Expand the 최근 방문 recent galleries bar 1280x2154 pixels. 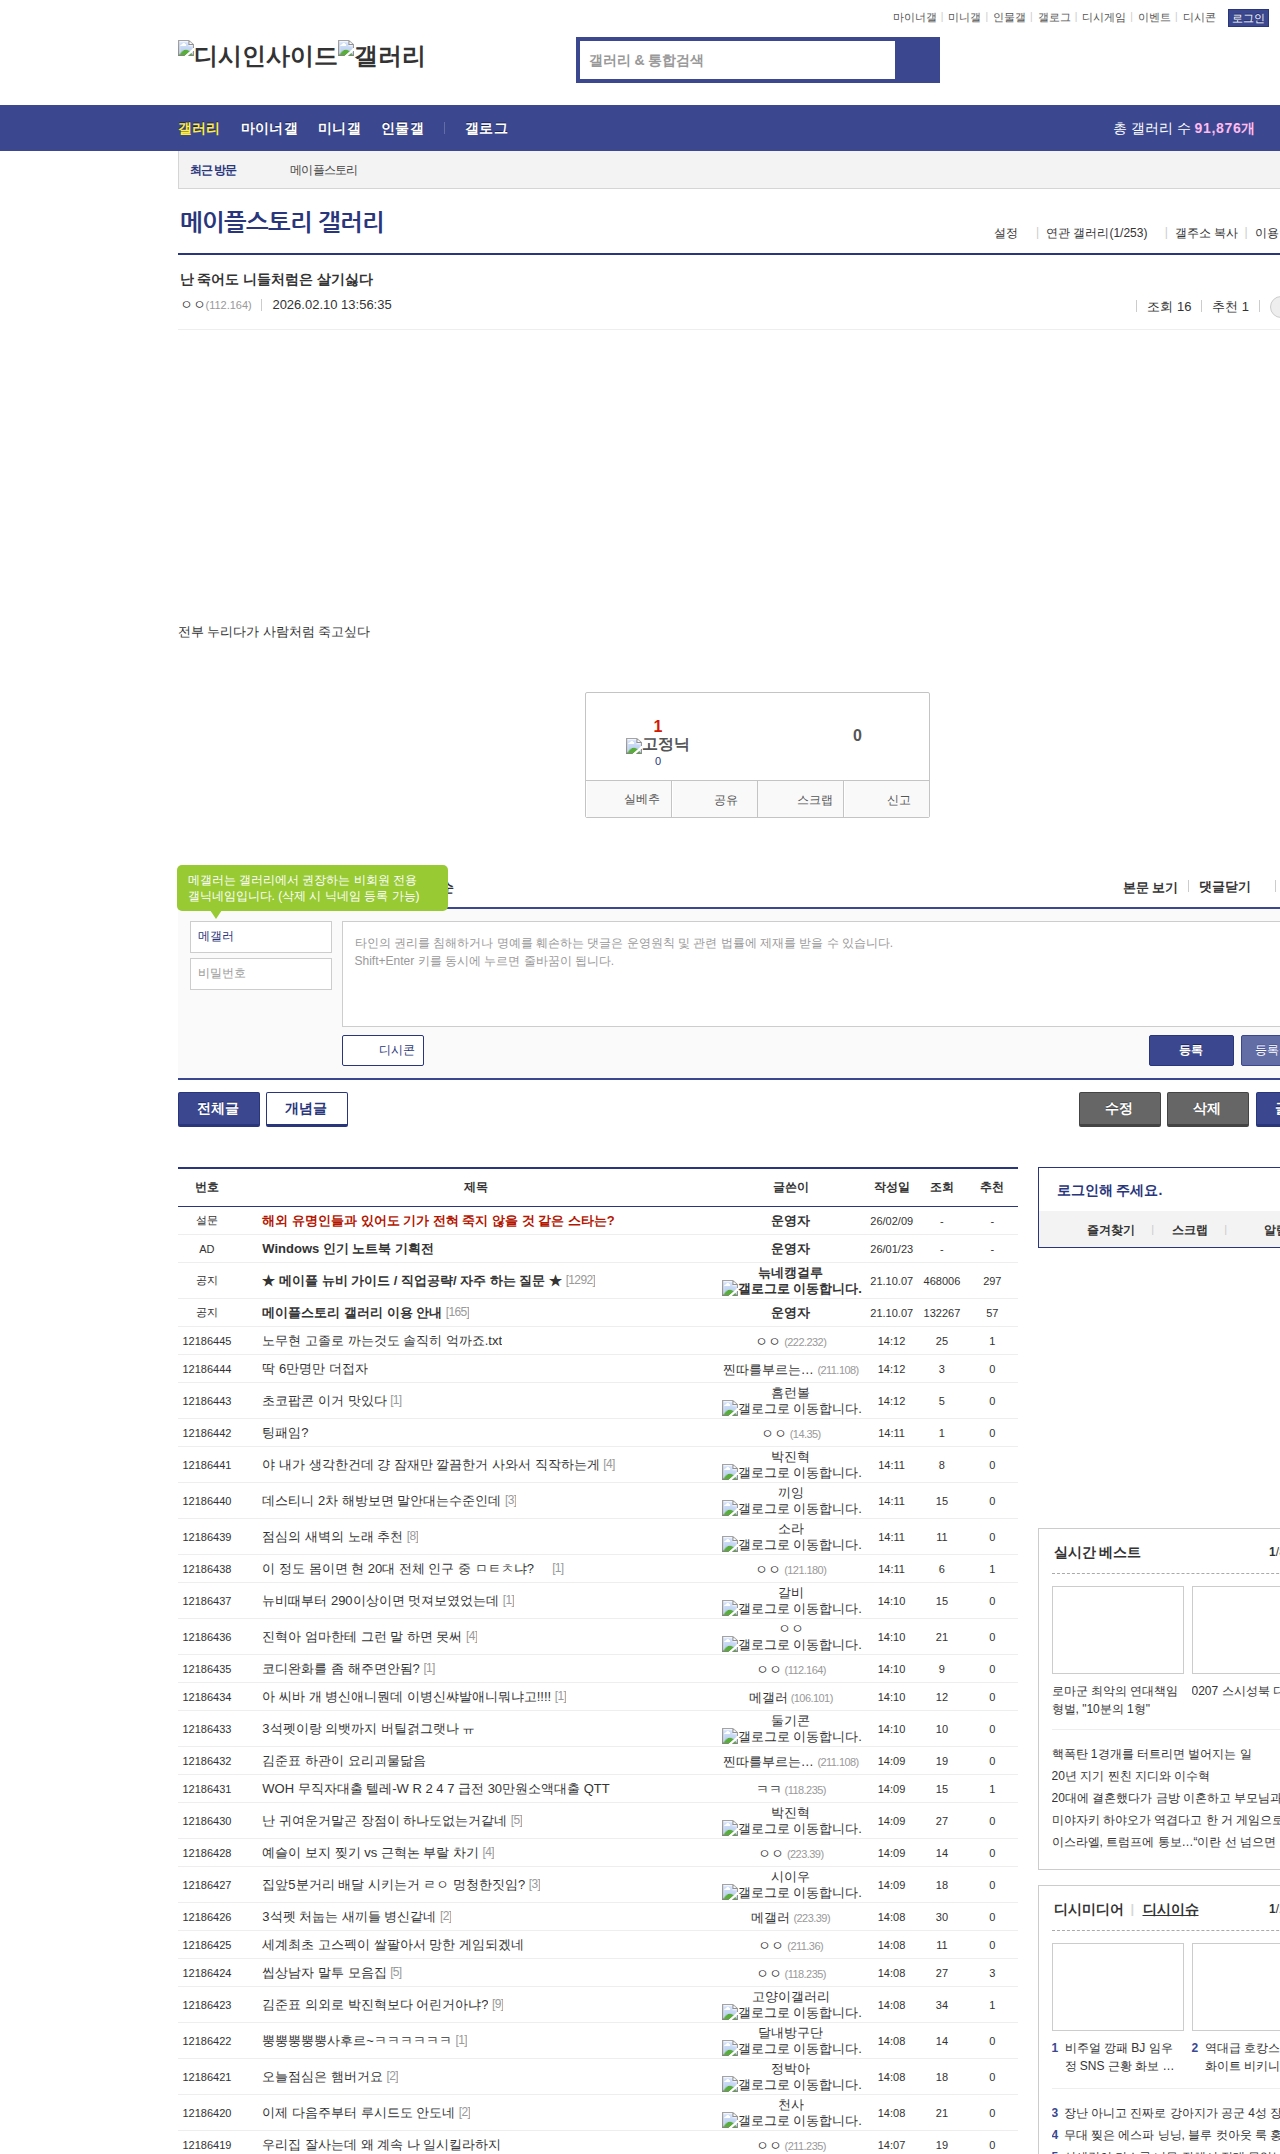[213, 170]
